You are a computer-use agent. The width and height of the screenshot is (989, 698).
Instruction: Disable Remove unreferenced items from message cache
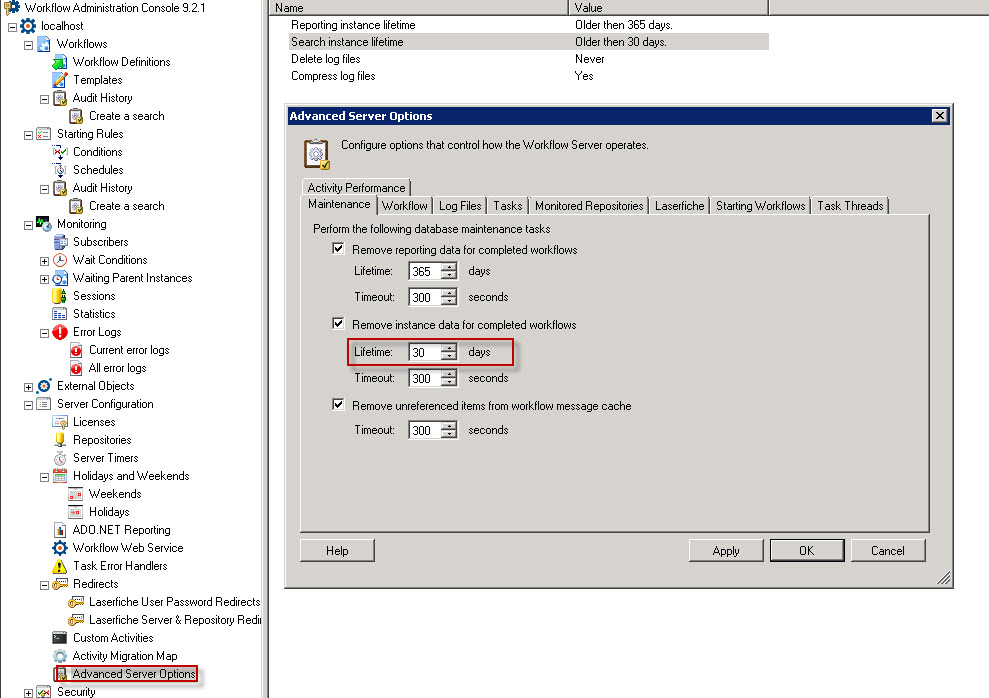pos(338,406)
